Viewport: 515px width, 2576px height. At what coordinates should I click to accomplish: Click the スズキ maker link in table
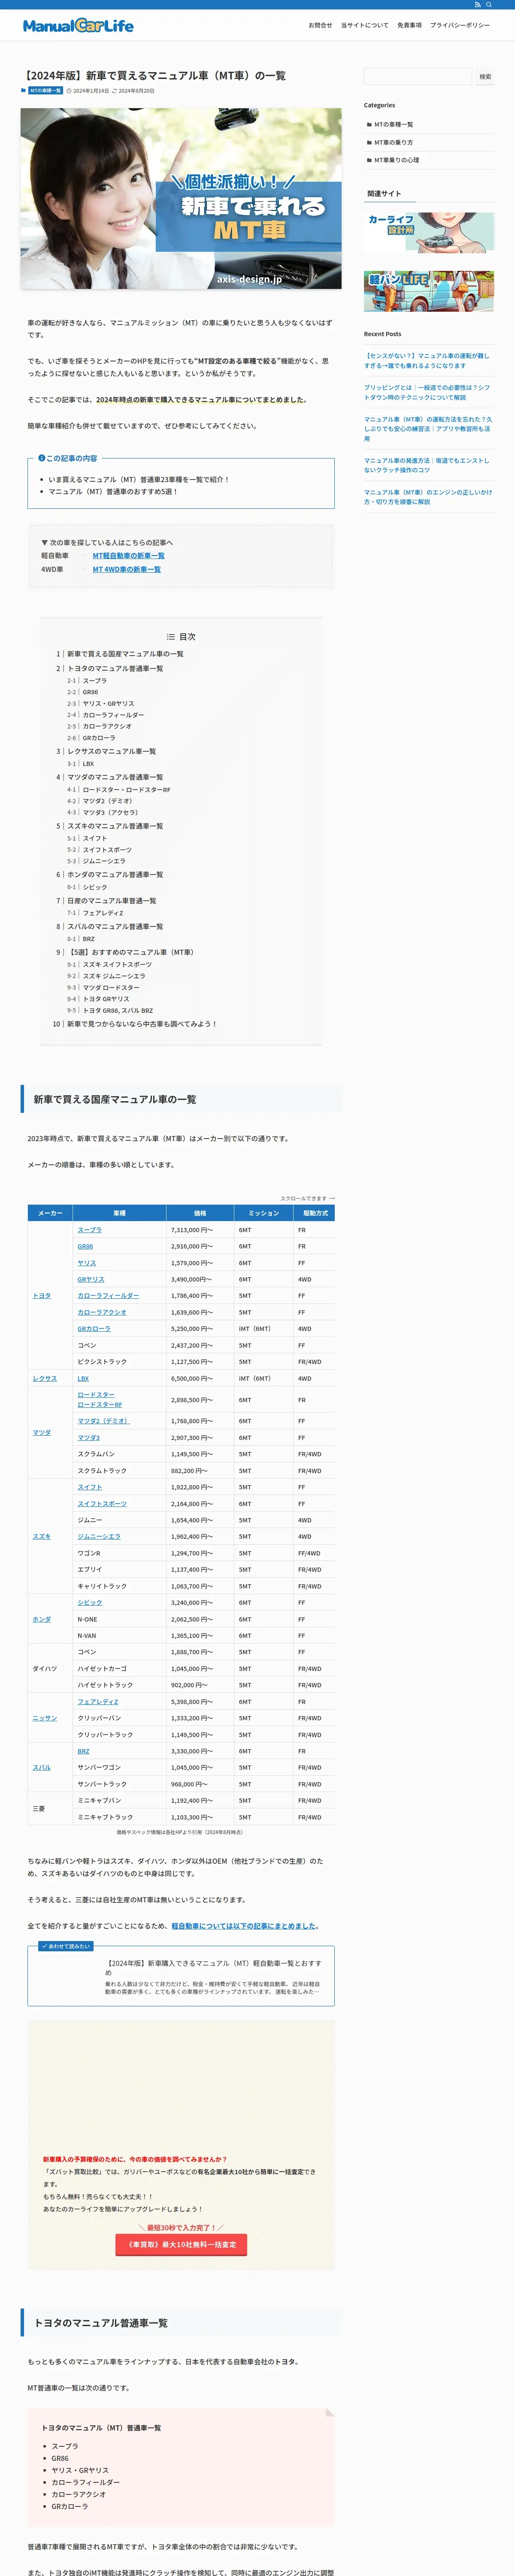(42, 1537)
